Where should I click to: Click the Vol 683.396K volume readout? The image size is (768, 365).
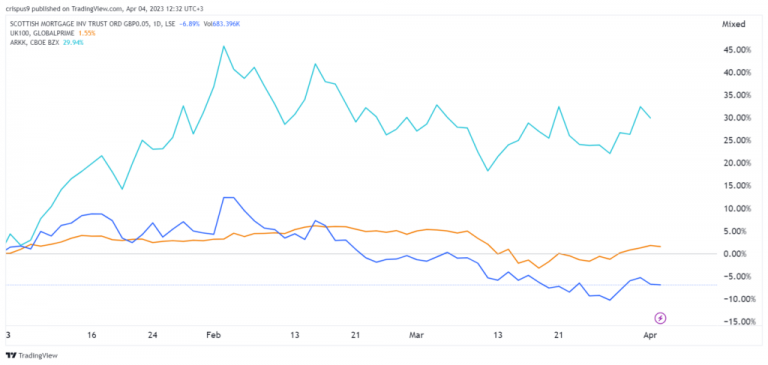point(222,24)
